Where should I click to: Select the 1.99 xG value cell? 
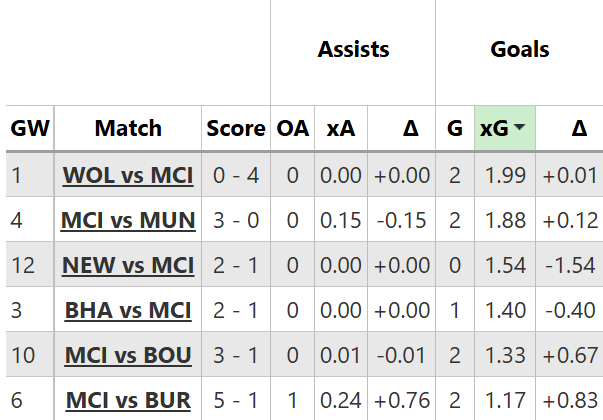click(x=505, y=175)
